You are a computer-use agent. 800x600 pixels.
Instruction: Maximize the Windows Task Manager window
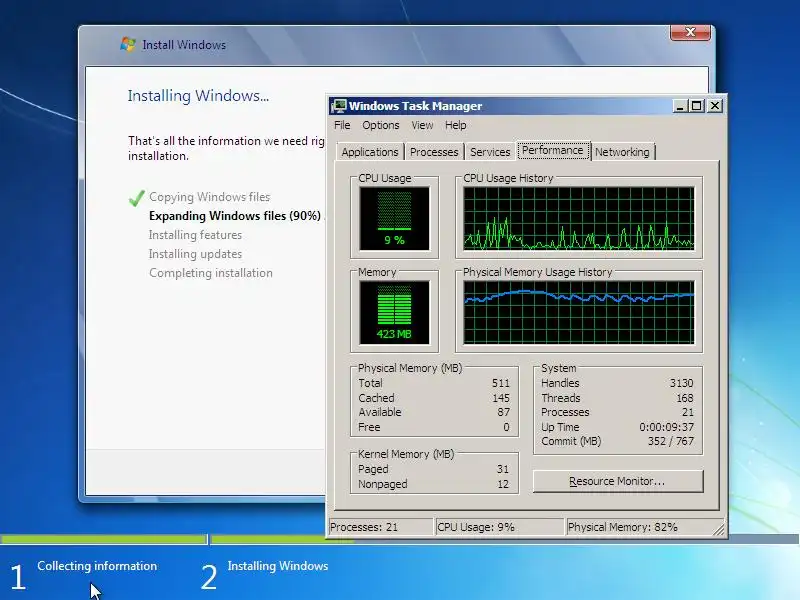pos(696,106)
